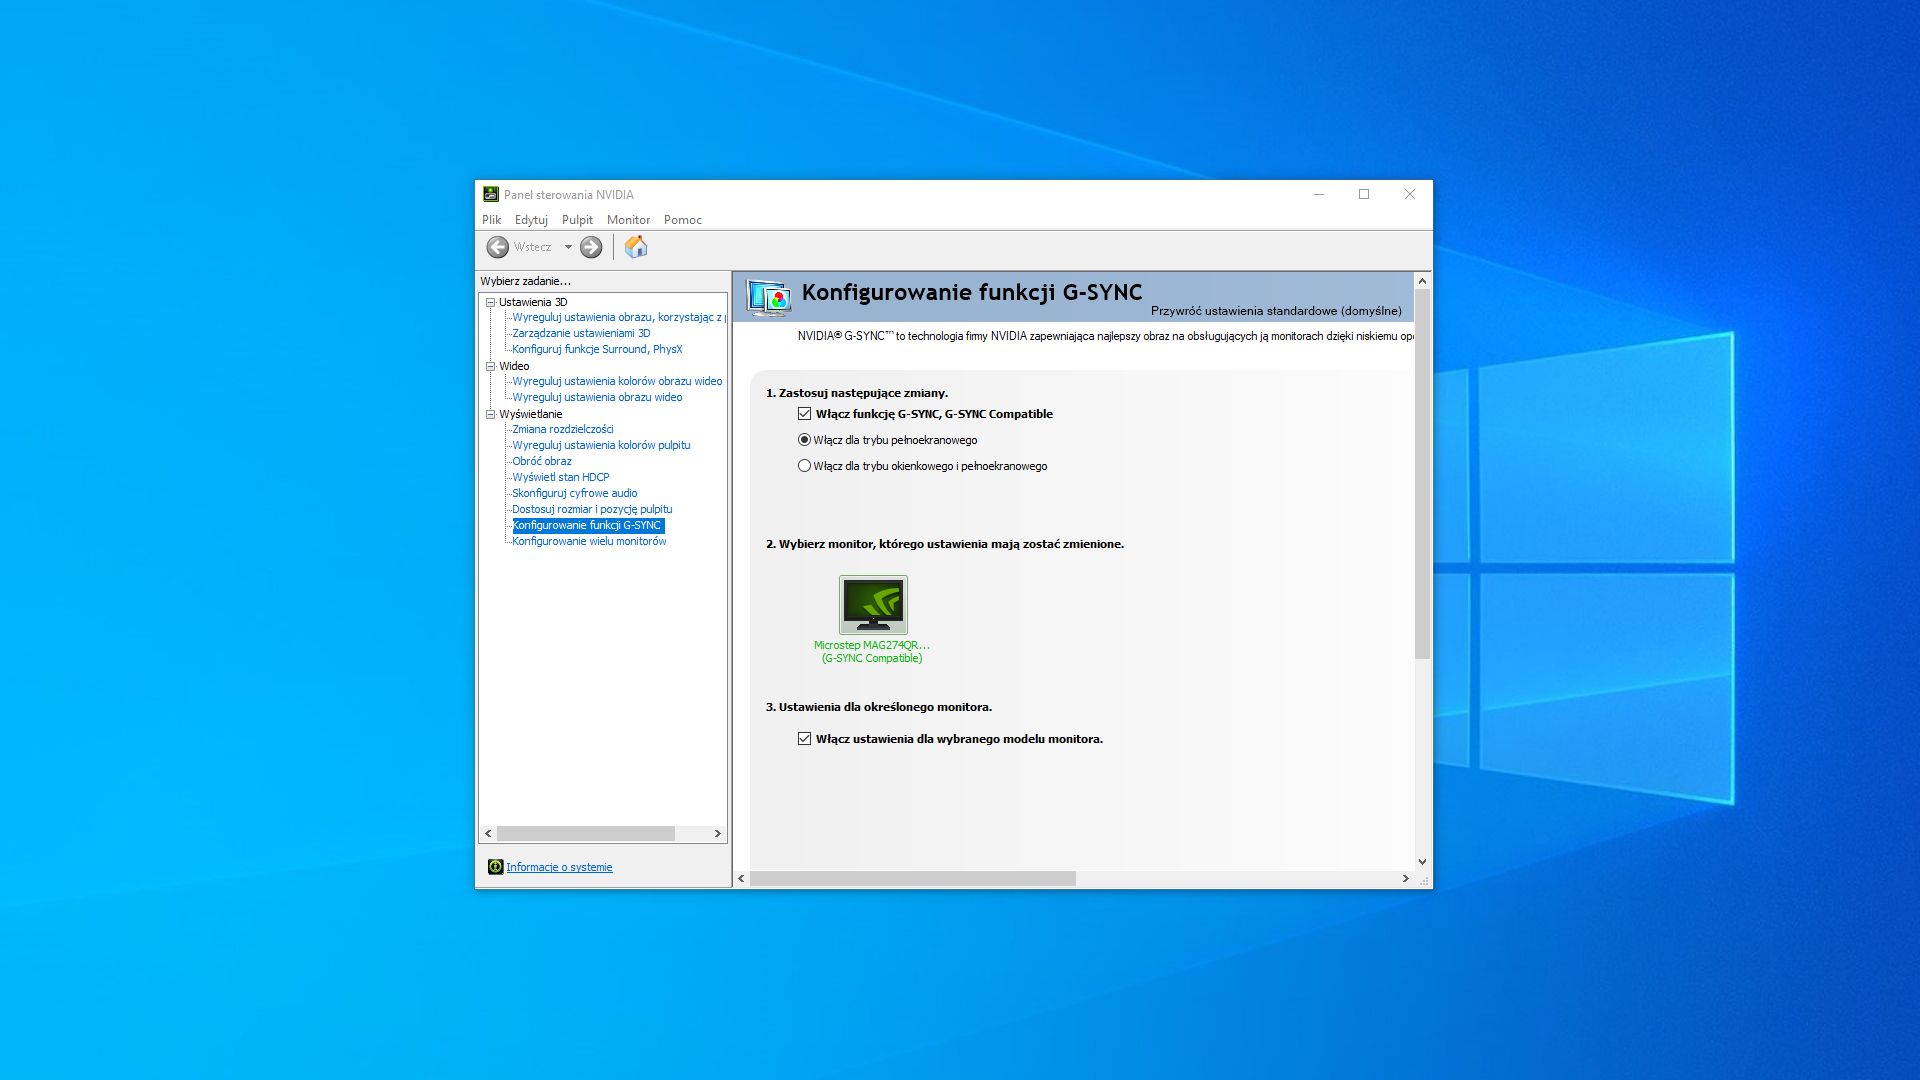The image size is (1920, 1080).
Task: Click the system information icon at bottom left
Action: [x=495, y=867]
